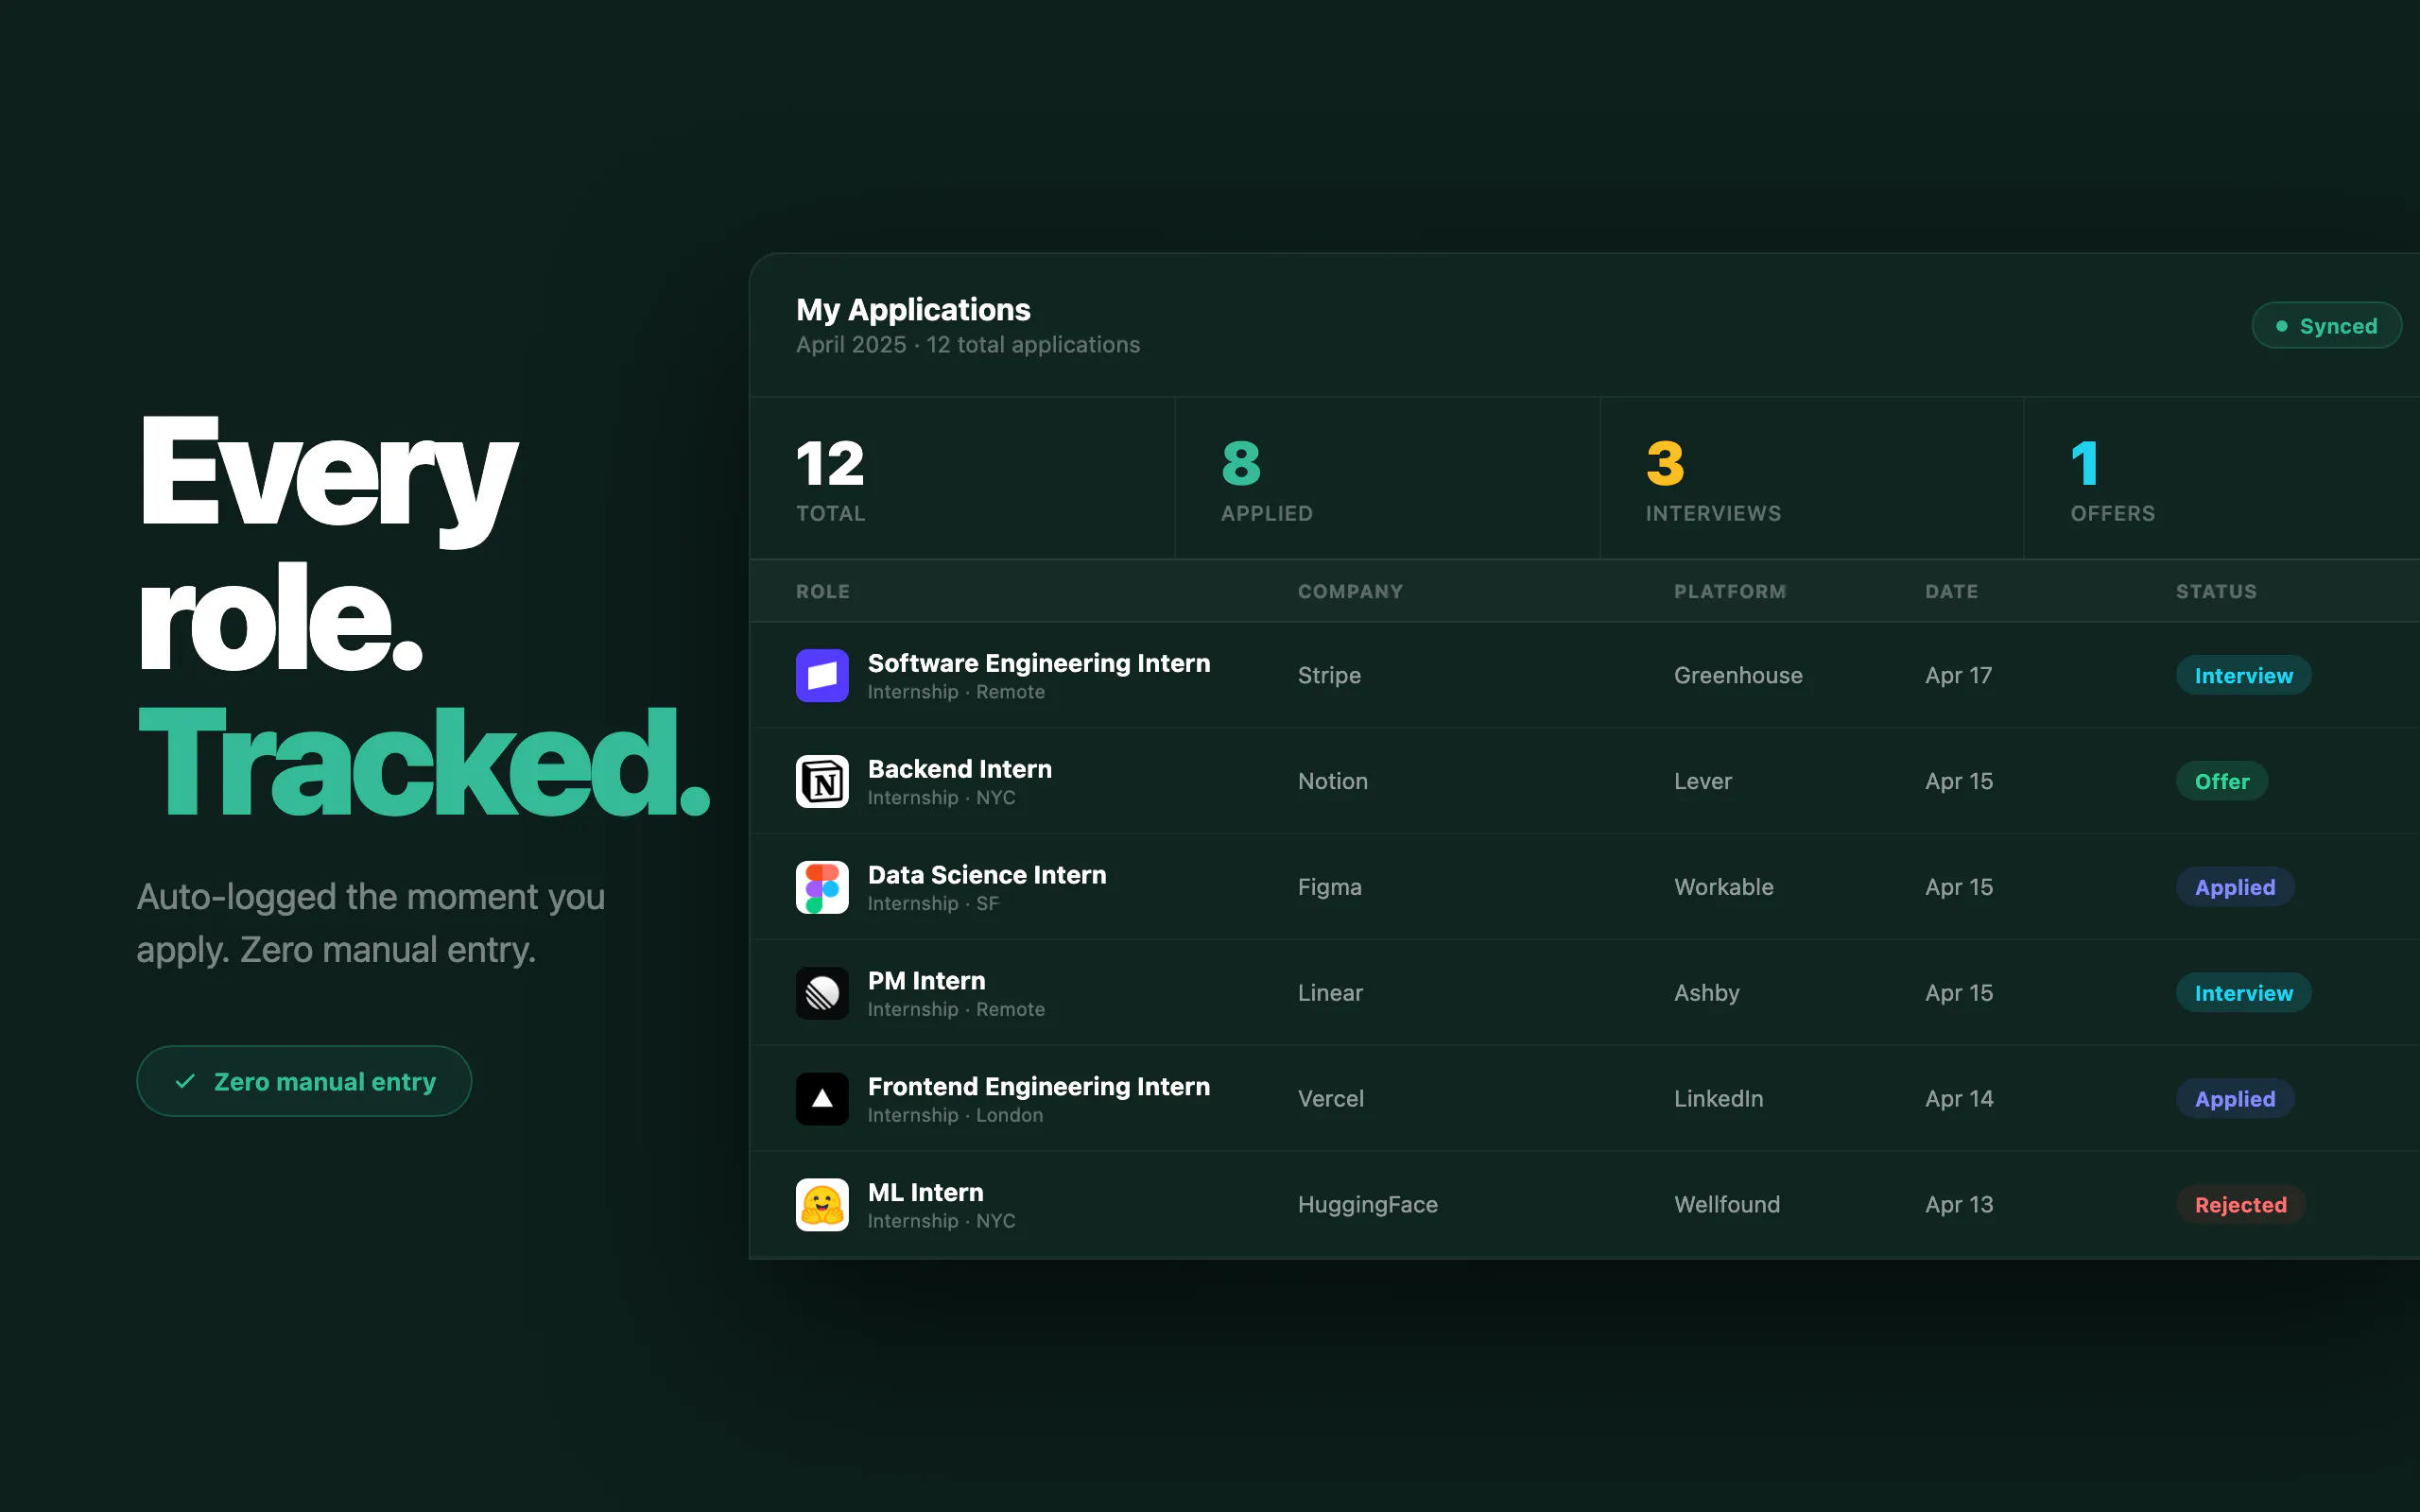Click the Vercel triangle logo icon

[822, 1099]
